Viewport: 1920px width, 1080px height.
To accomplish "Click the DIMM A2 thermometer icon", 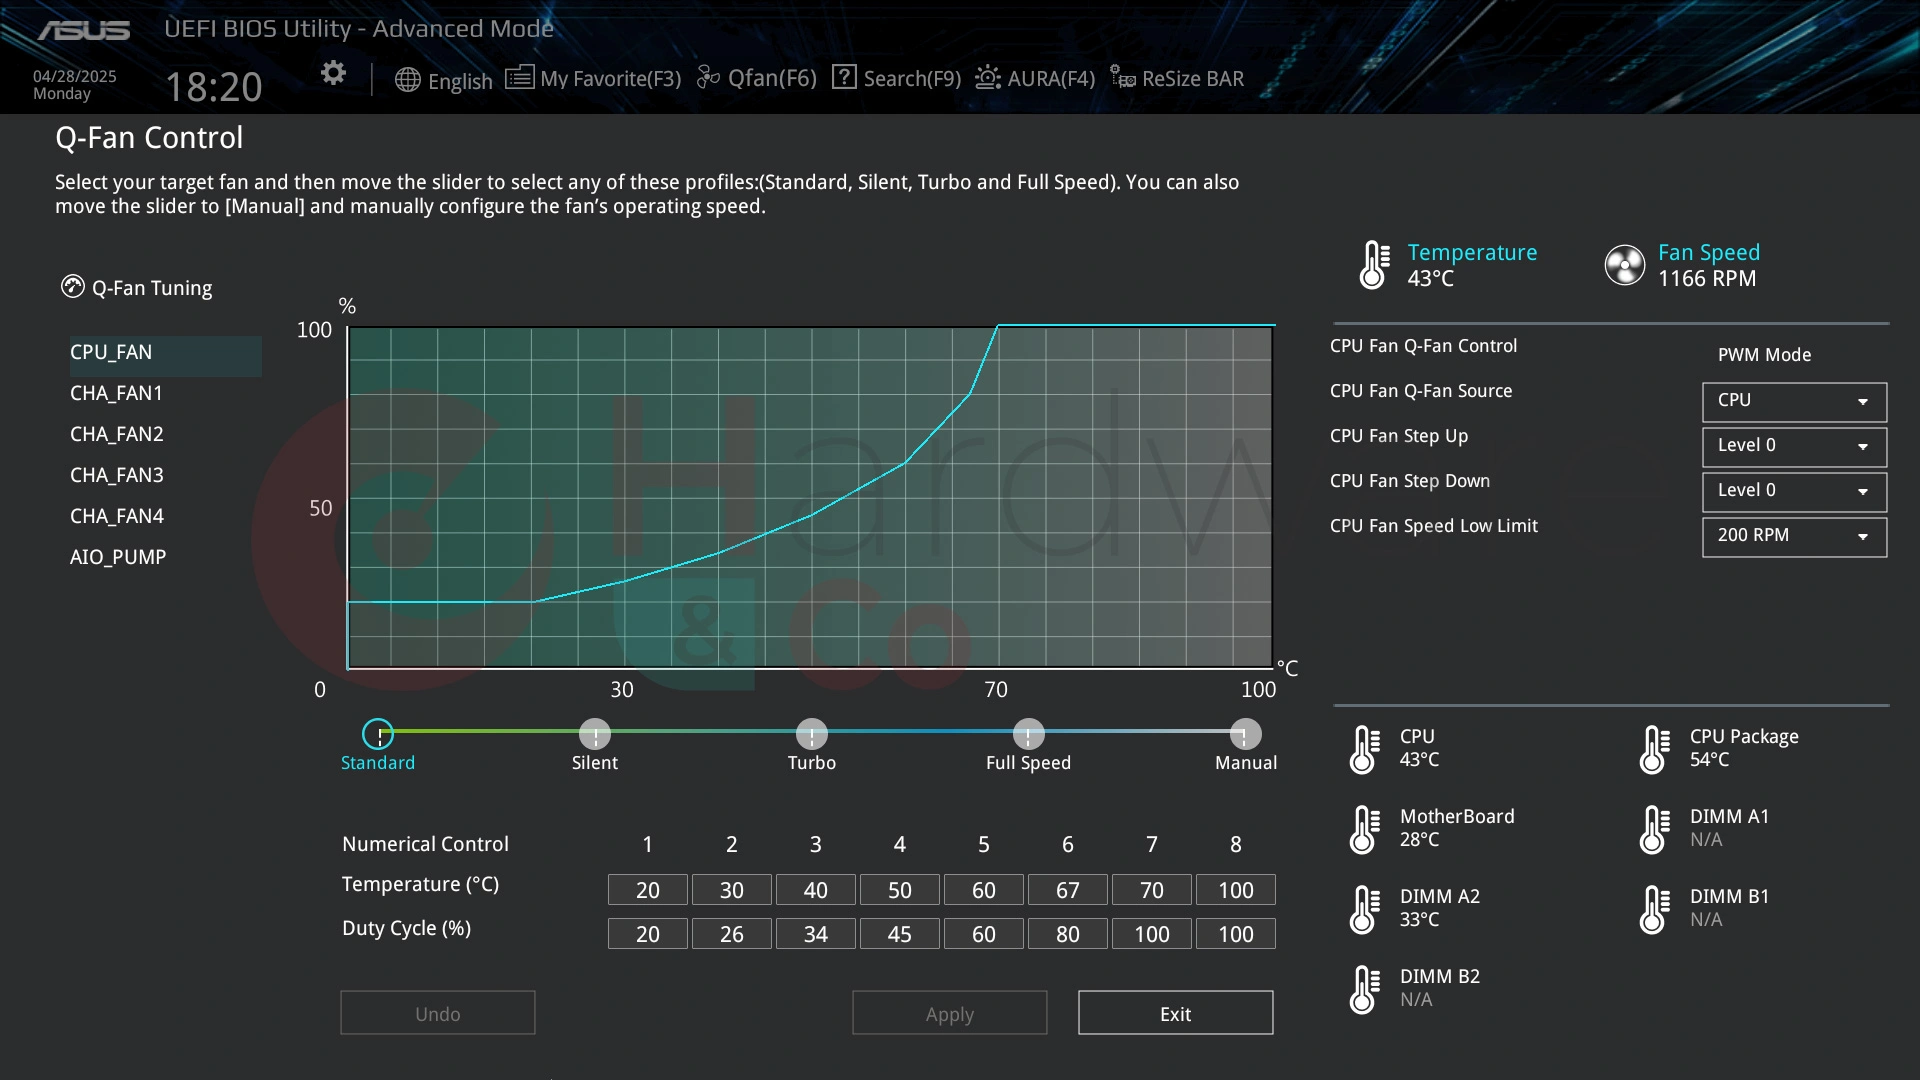I will [x=1364, y=910].
